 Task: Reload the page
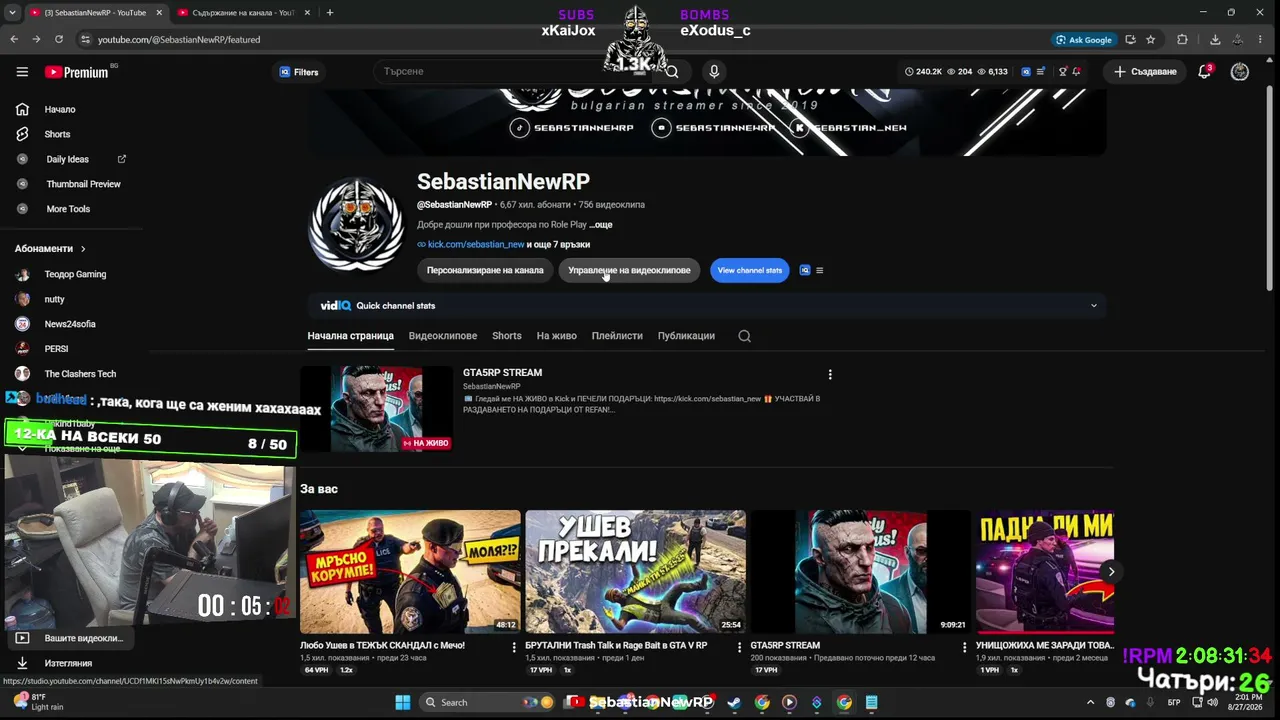59,40
